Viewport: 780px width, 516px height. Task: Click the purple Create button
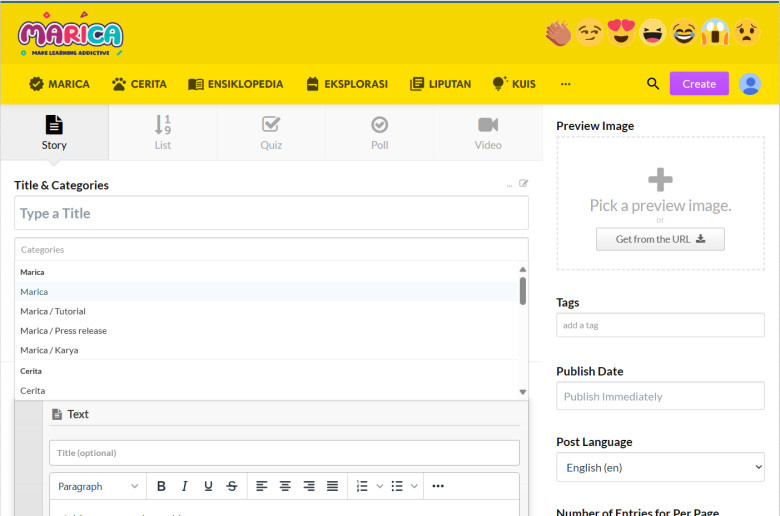coord(699,84)
